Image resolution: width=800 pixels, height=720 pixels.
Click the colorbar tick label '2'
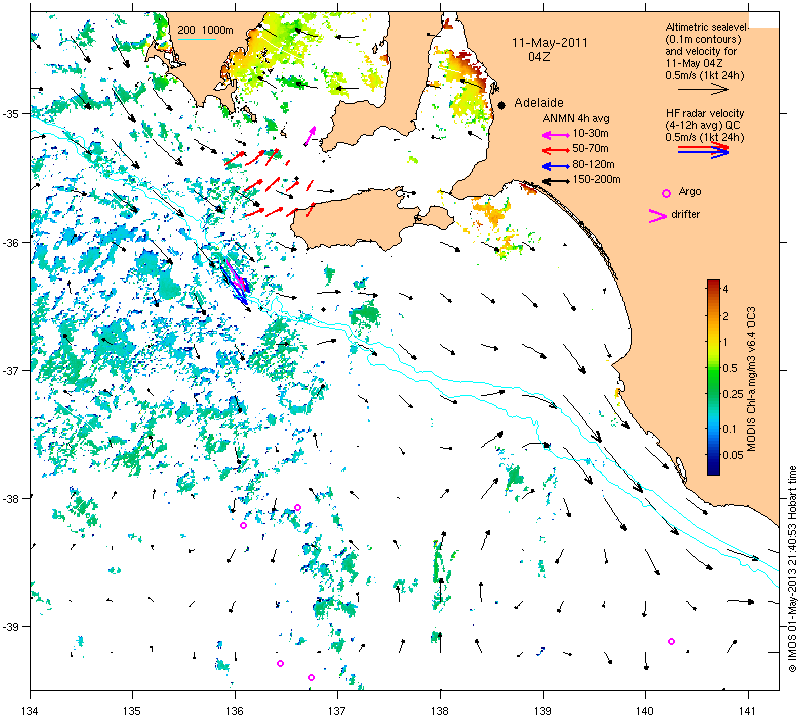coord(726,316)
